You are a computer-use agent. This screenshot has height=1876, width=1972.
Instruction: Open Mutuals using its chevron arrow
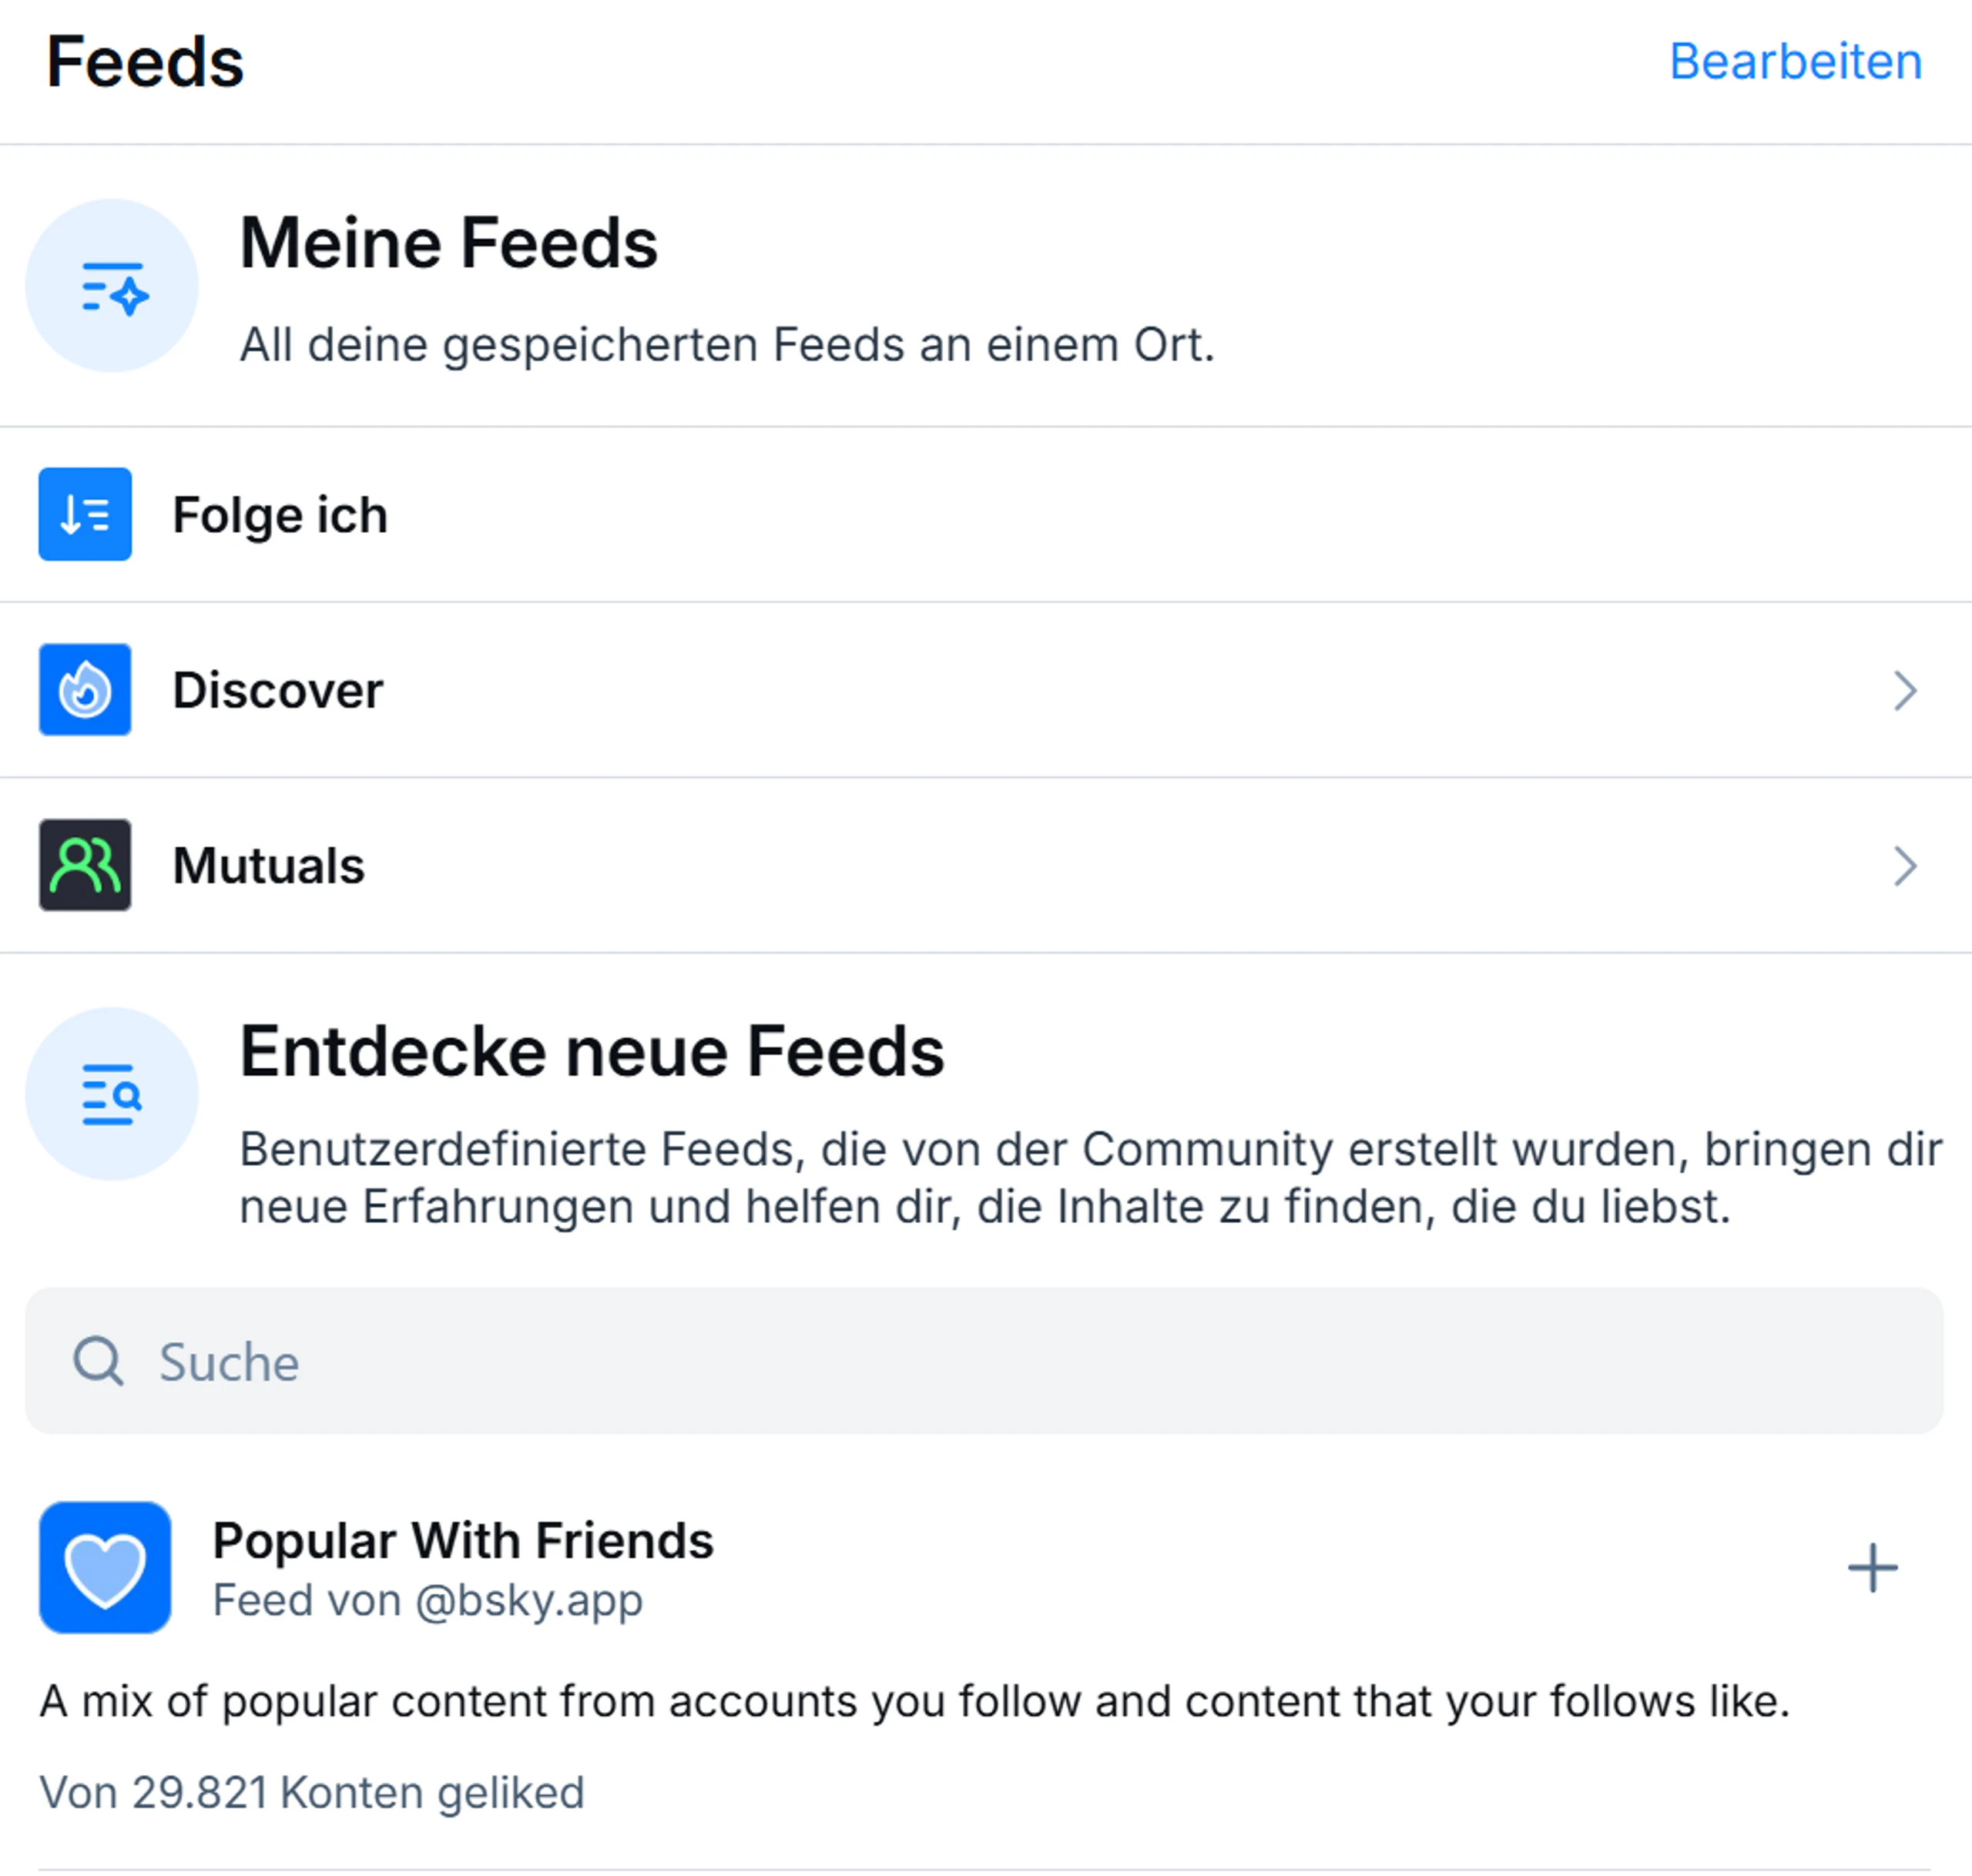[1905, 866]
